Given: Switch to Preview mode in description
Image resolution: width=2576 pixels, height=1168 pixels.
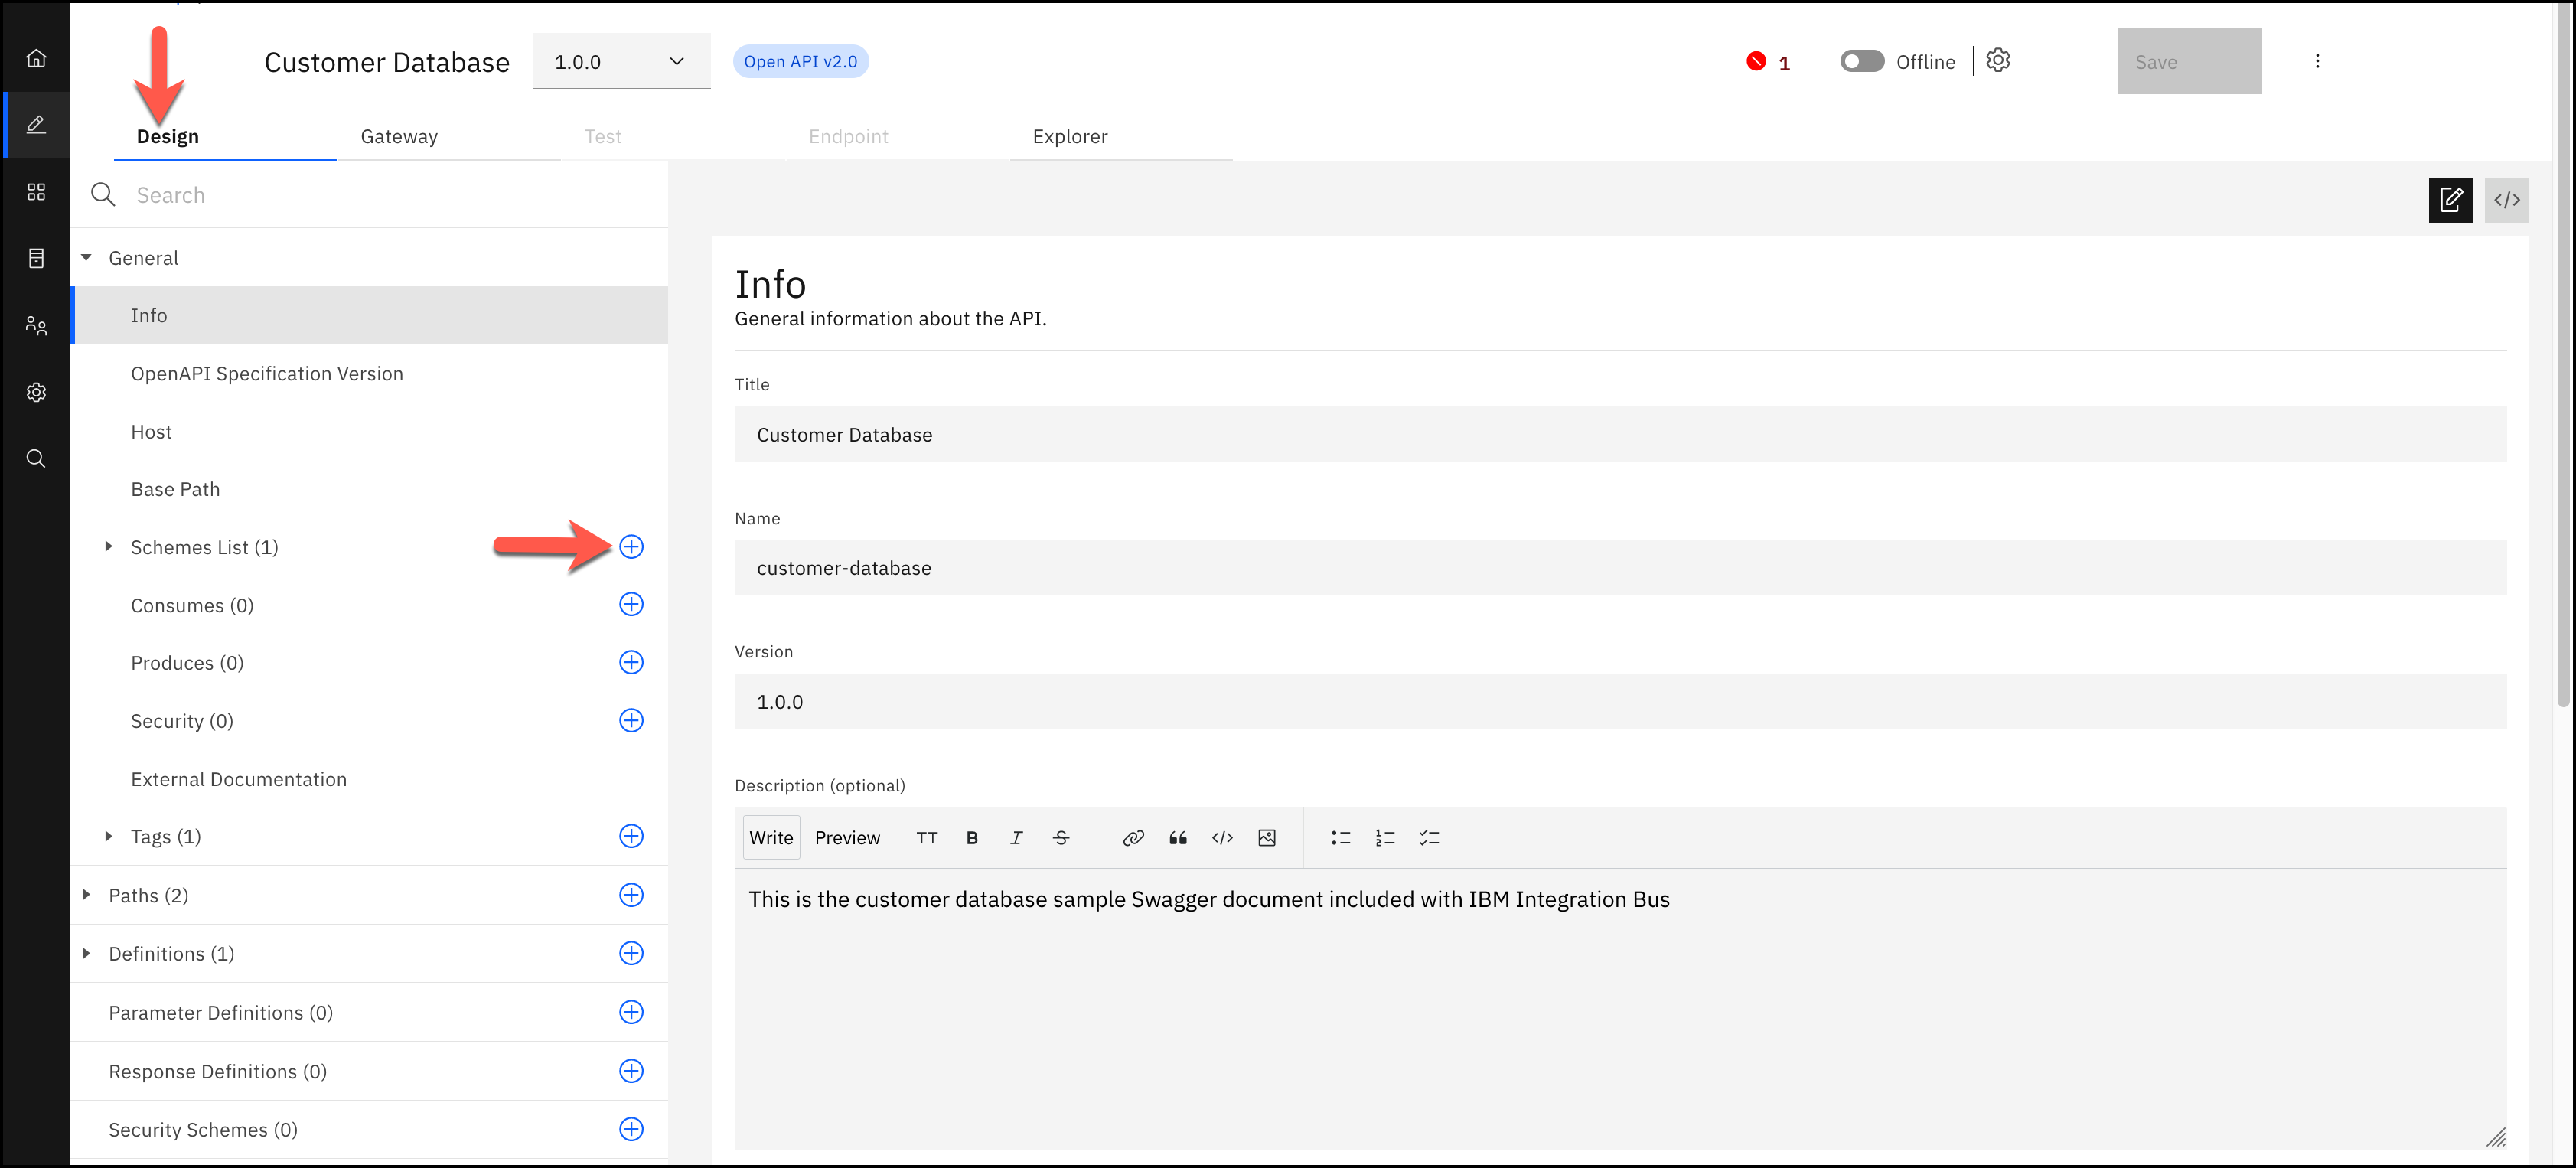Looking at the screenshot, I should point(846,838).
